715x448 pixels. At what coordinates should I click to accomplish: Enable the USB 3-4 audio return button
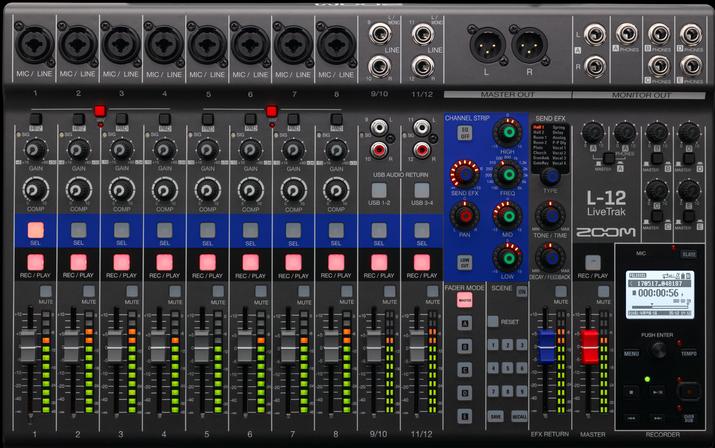(422, 190)
